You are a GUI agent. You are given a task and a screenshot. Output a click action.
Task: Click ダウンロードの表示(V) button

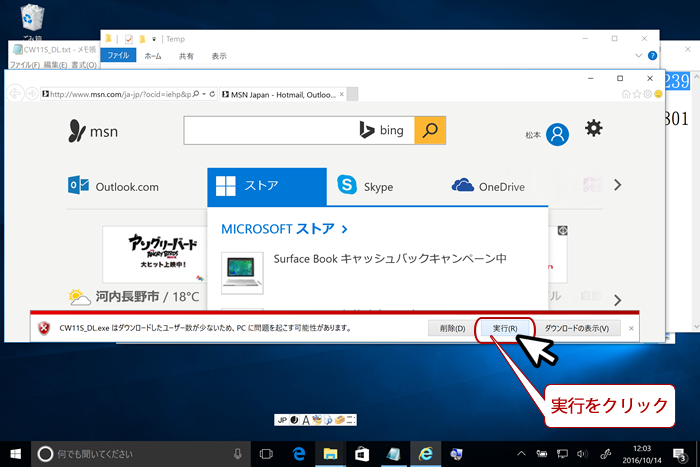576,328
